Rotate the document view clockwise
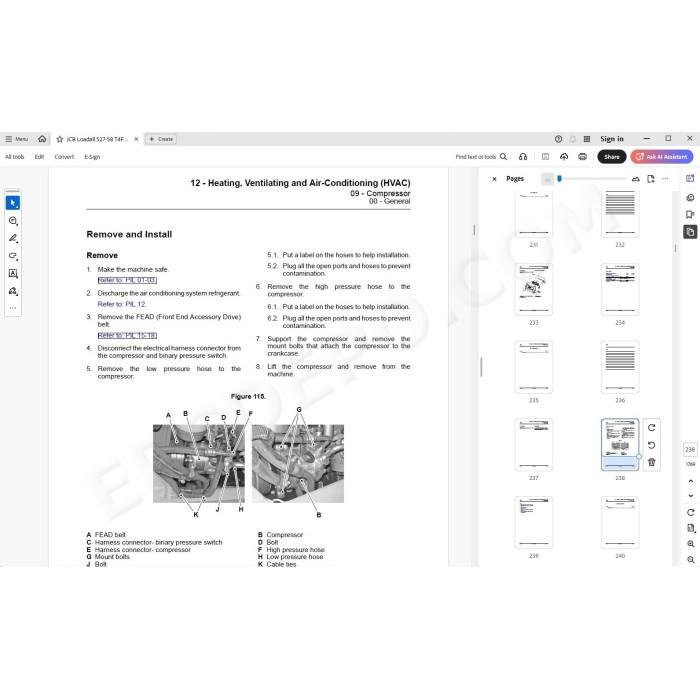Screen dimensions: 700x700 [691, 512]
